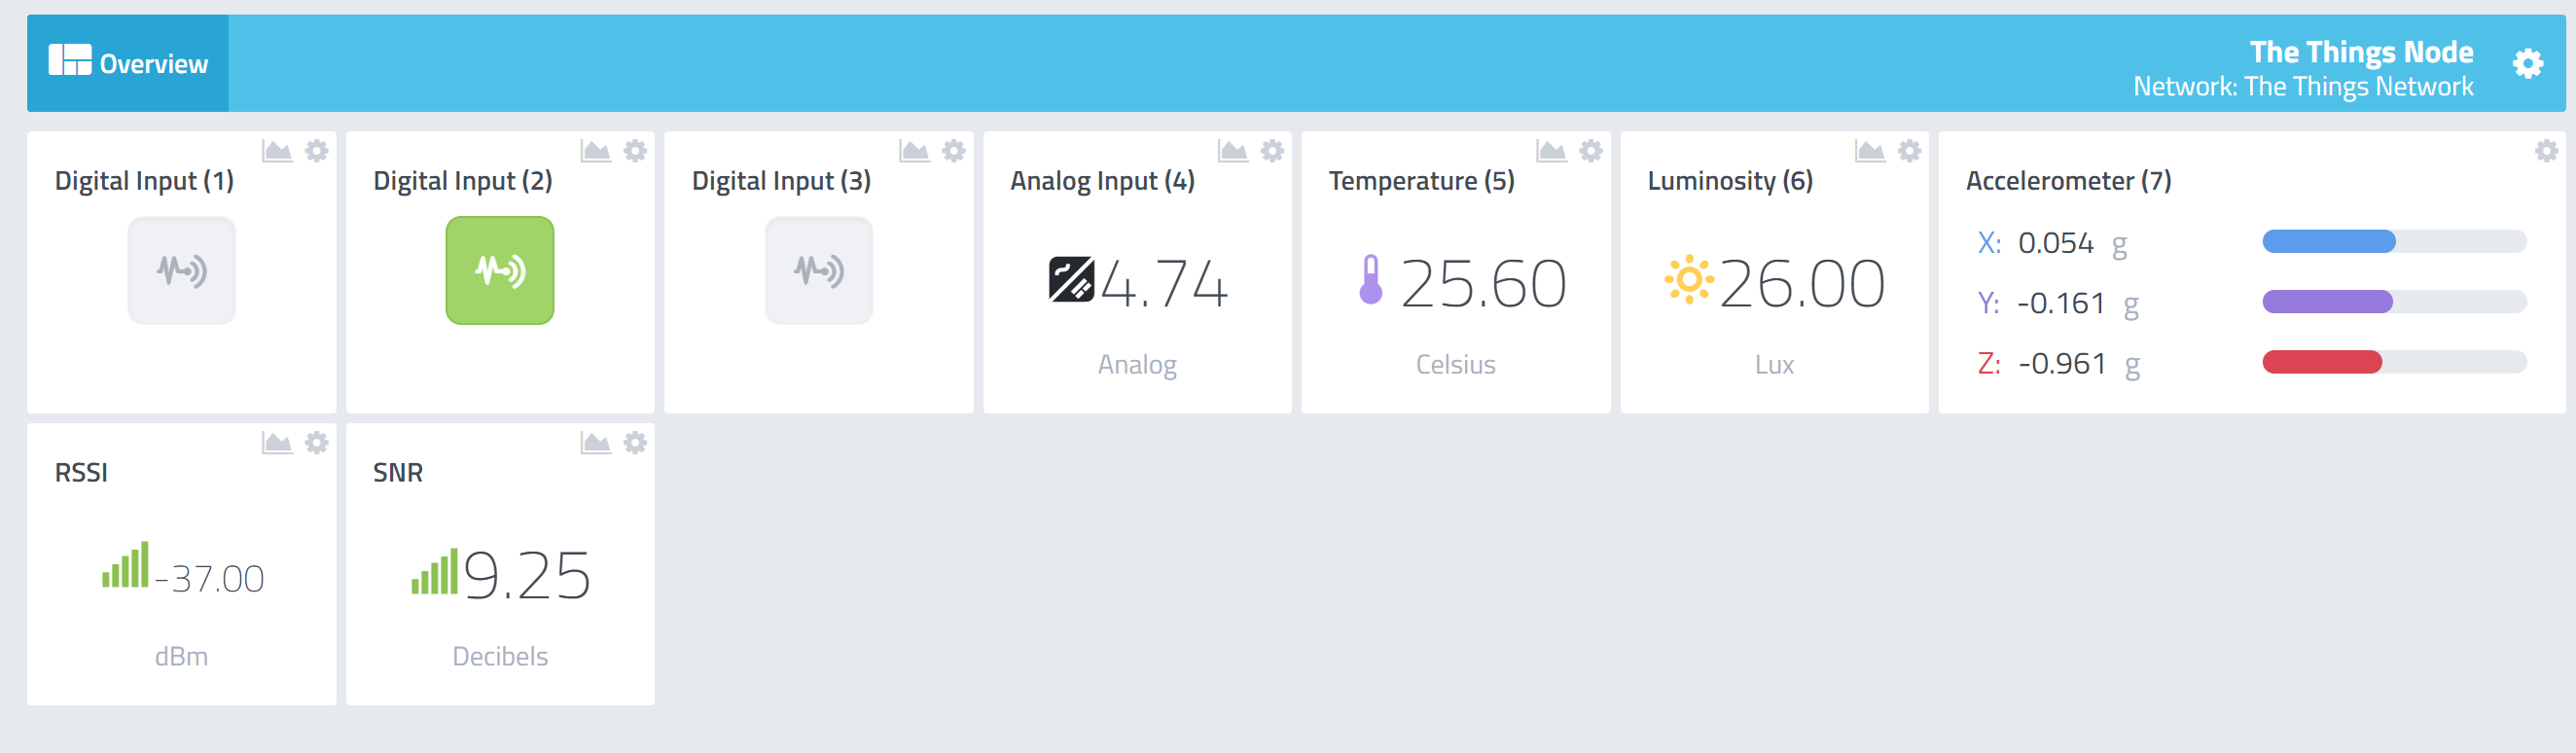Open device settings gear in header
This screenshot has width=2576, height=753.
point(2527,64)
